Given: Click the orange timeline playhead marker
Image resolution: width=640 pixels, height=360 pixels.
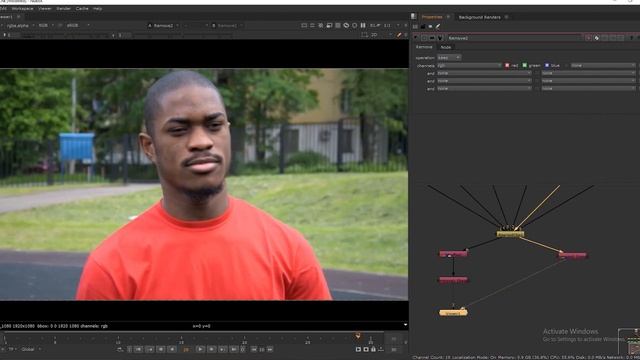Looking at the screenshot, I should 358,336.
